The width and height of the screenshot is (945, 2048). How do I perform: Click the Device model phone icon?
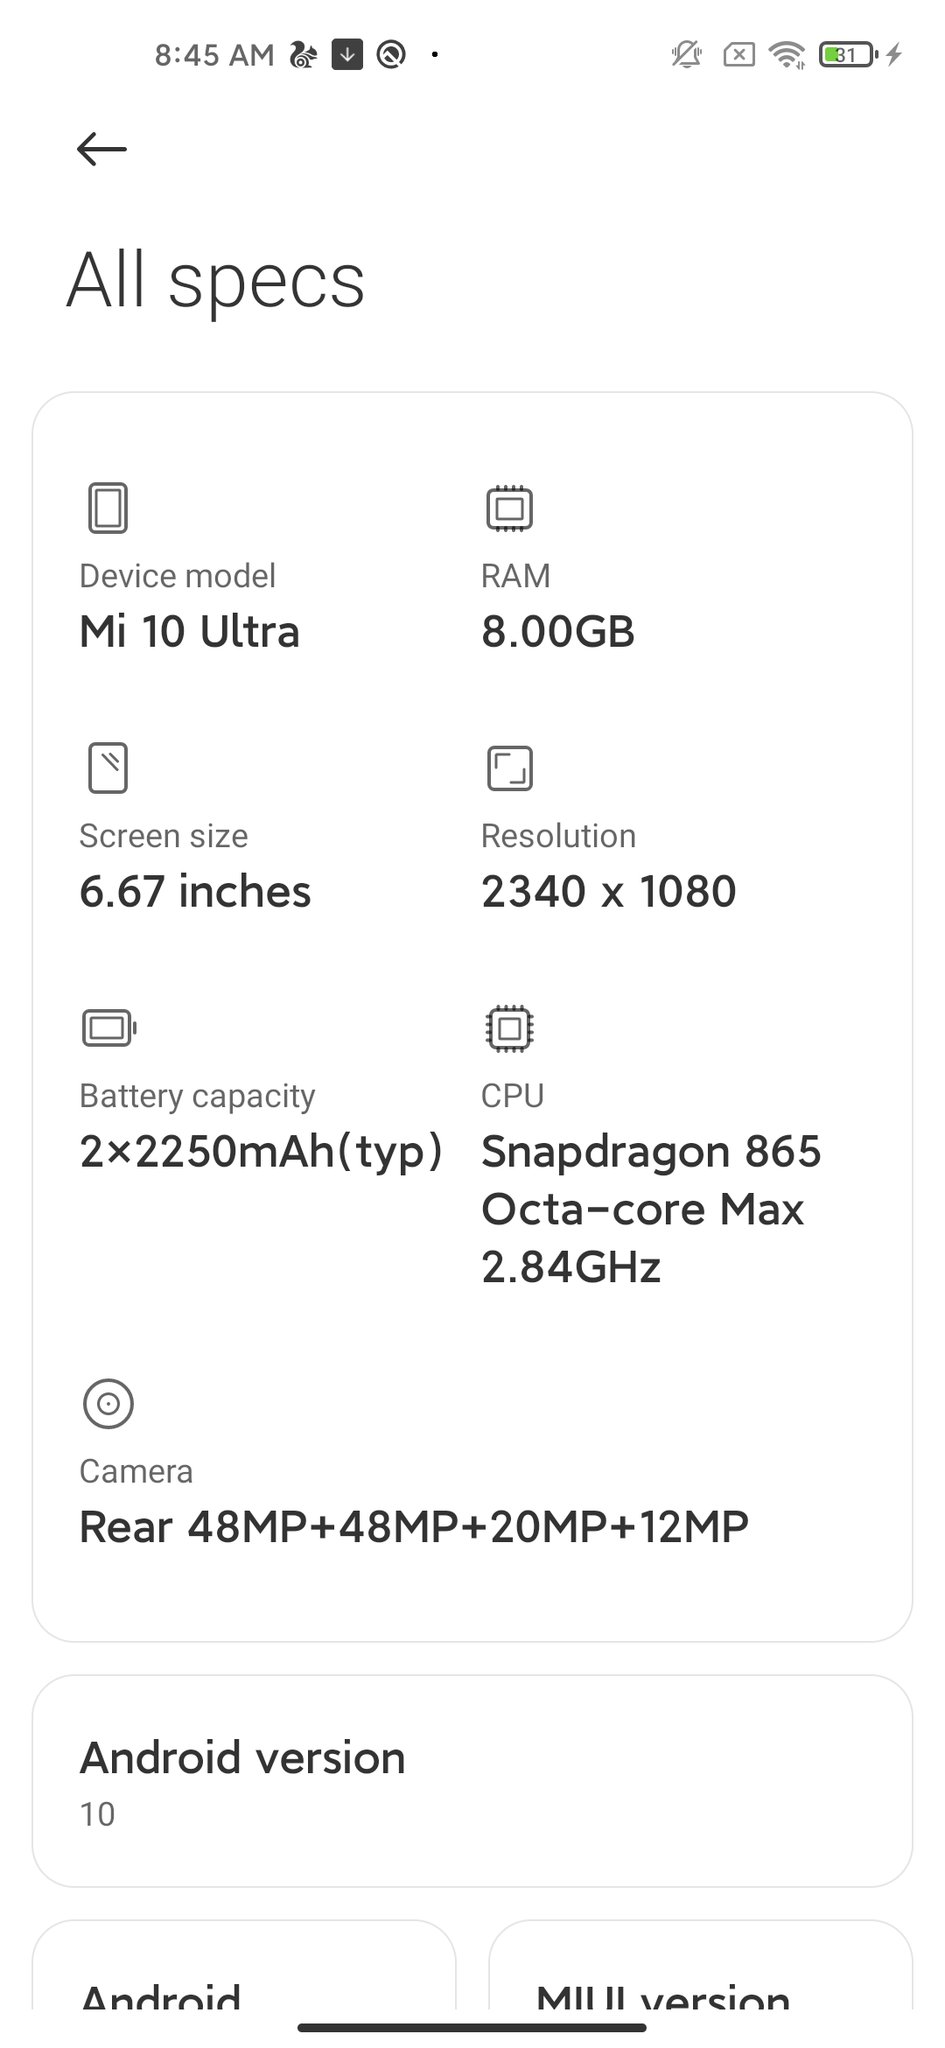[x=108, y=508]
